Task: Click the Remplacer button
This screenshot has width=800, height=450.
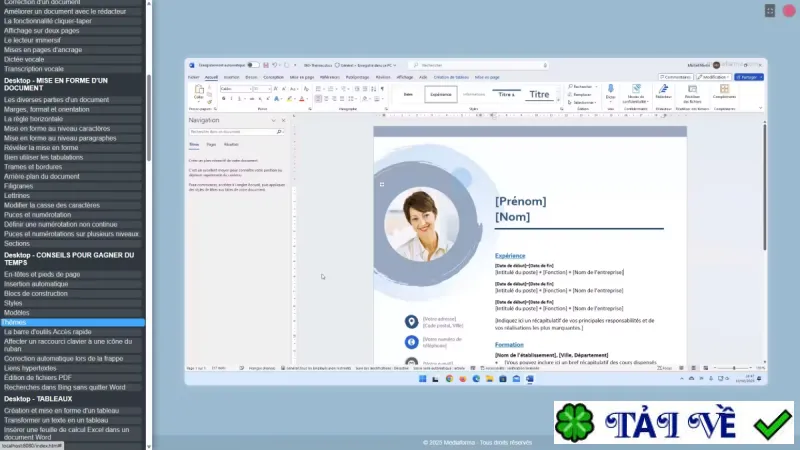Action: pos(581,95)
